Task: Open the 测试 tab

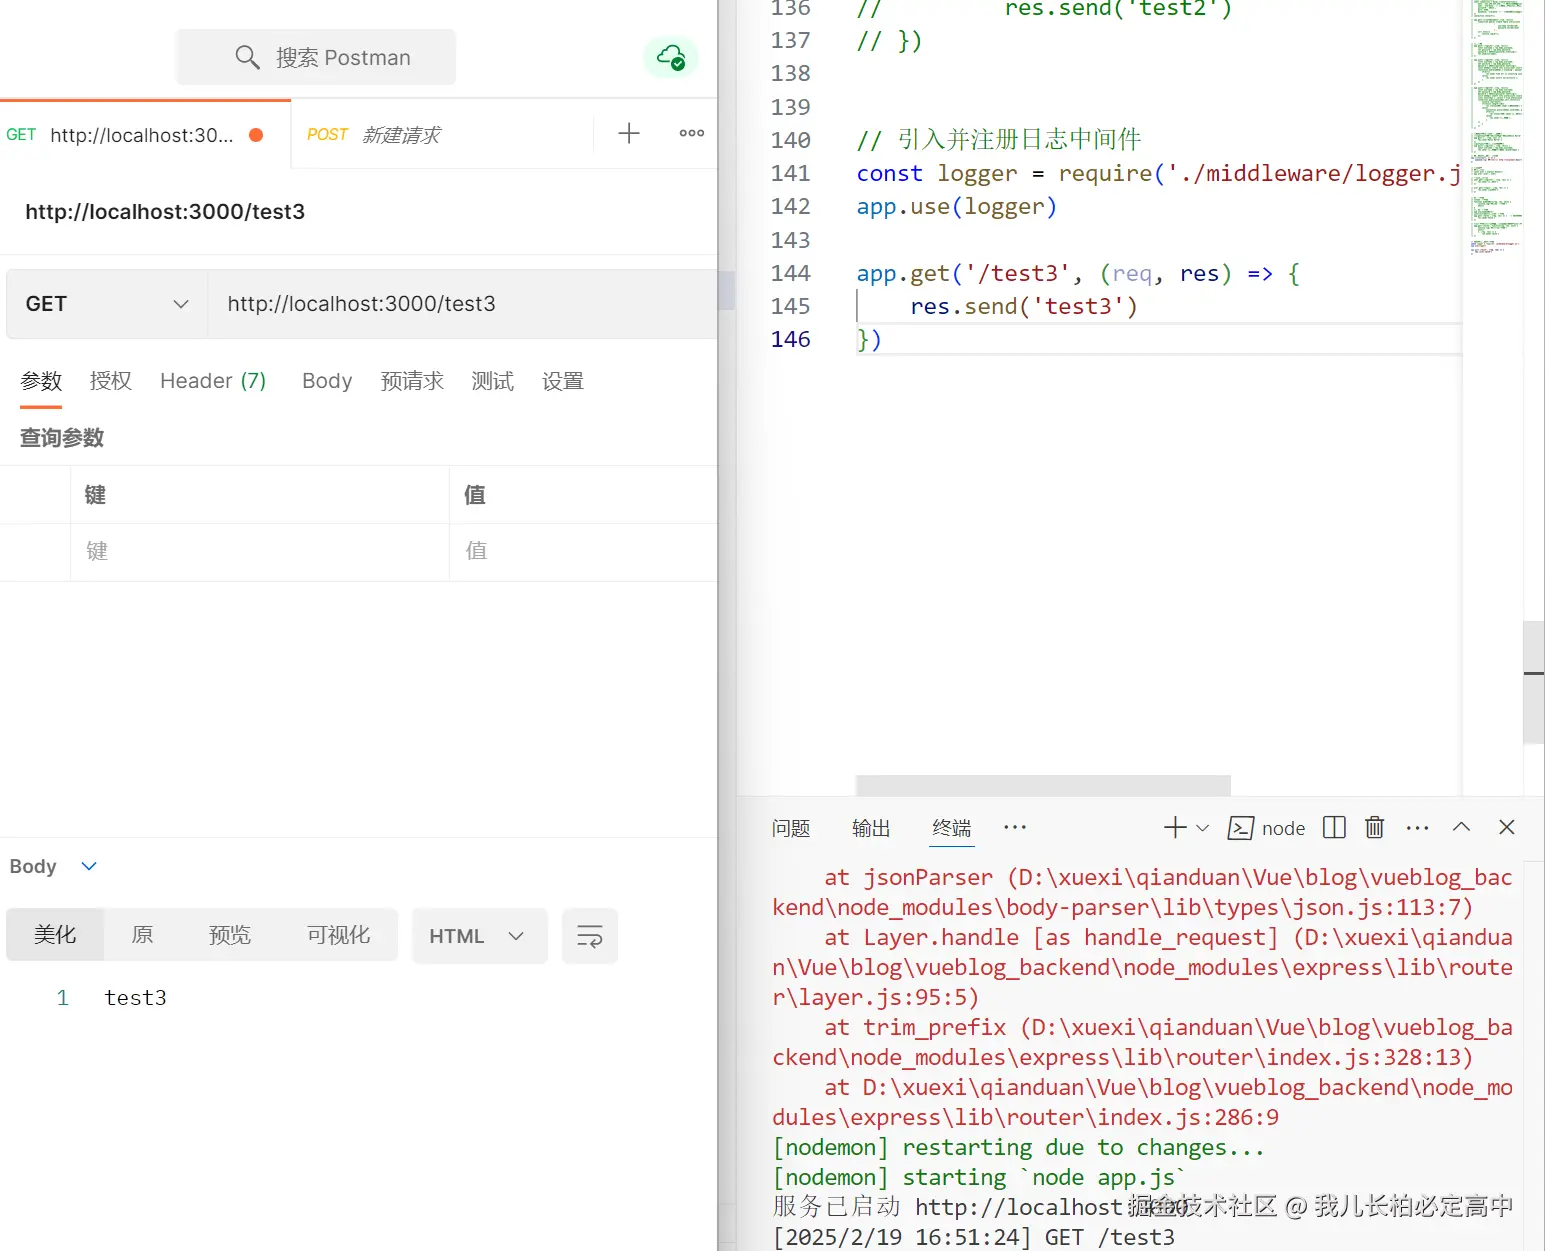Action: [x=492, y=381]
